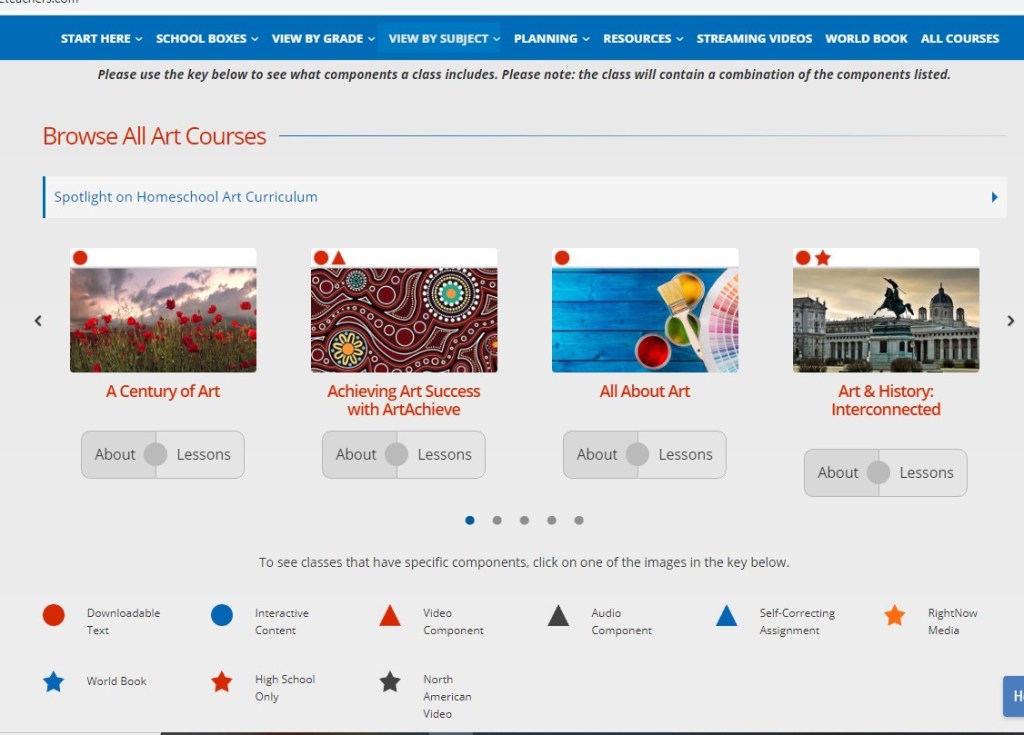Expand Spotlight on Homeschool Art Curriculum
The width and height of the screenshot is (1024, 735).
pyautogui.click(x=524, y=197)
